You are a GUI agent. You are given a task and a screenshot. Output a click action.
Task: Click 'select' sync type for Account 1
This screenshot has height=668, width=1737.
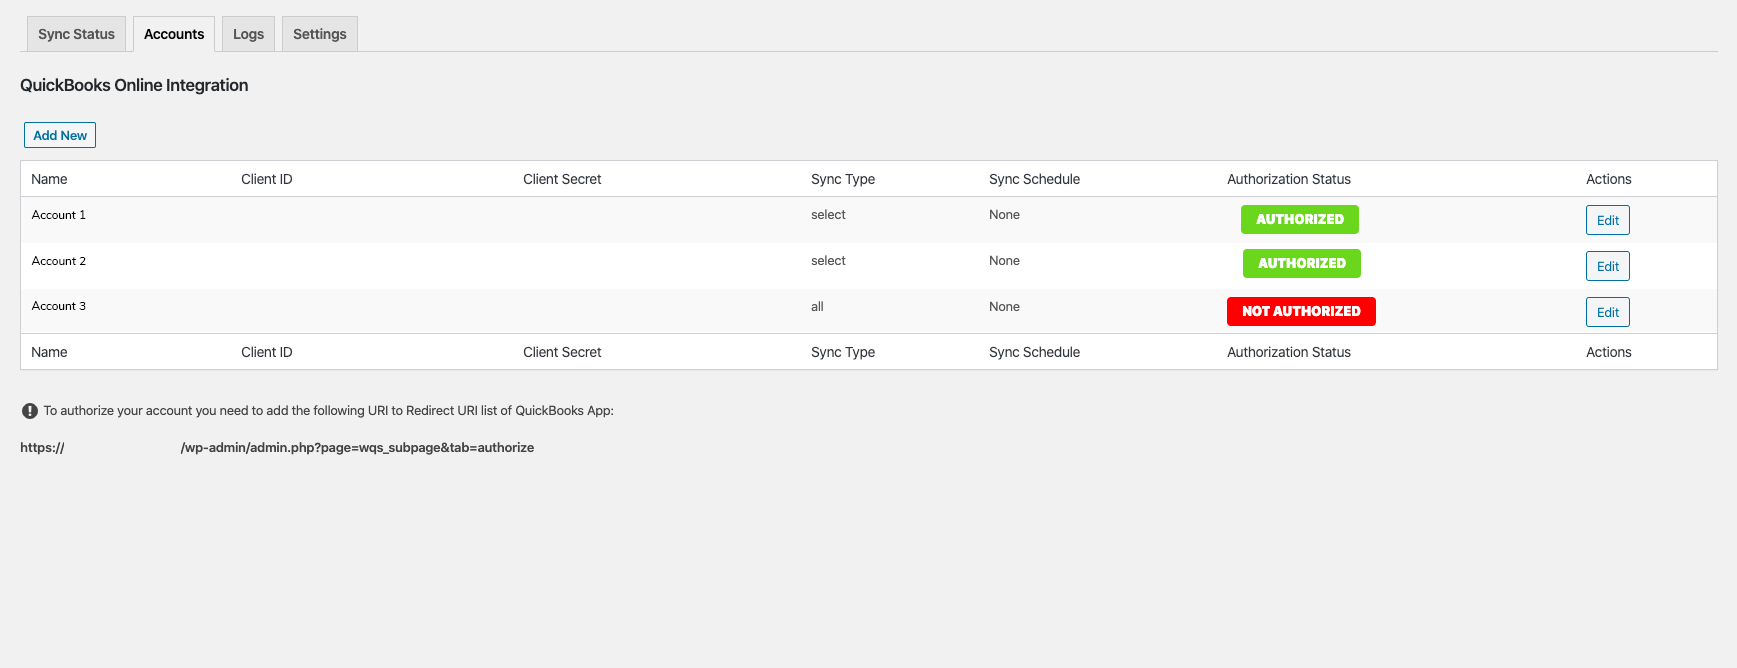(828, 215)
